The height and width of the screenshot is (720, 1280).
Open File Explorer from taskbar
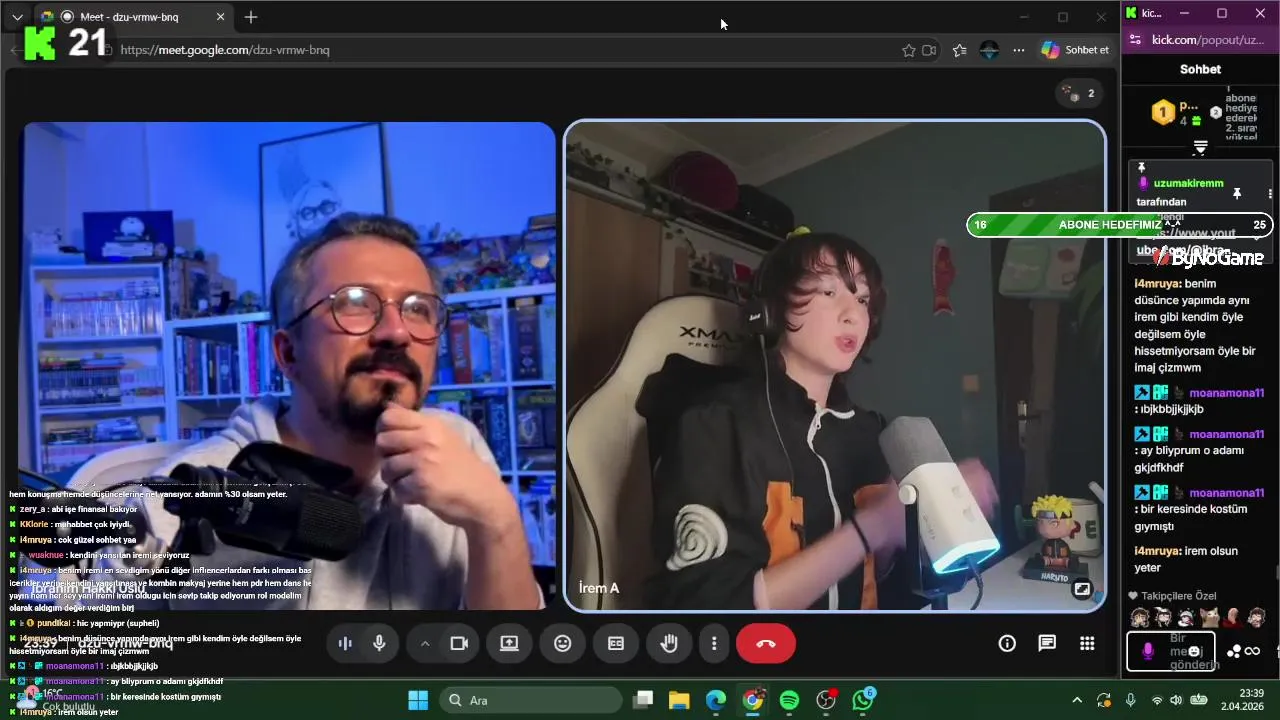click(x=679, y=700)
